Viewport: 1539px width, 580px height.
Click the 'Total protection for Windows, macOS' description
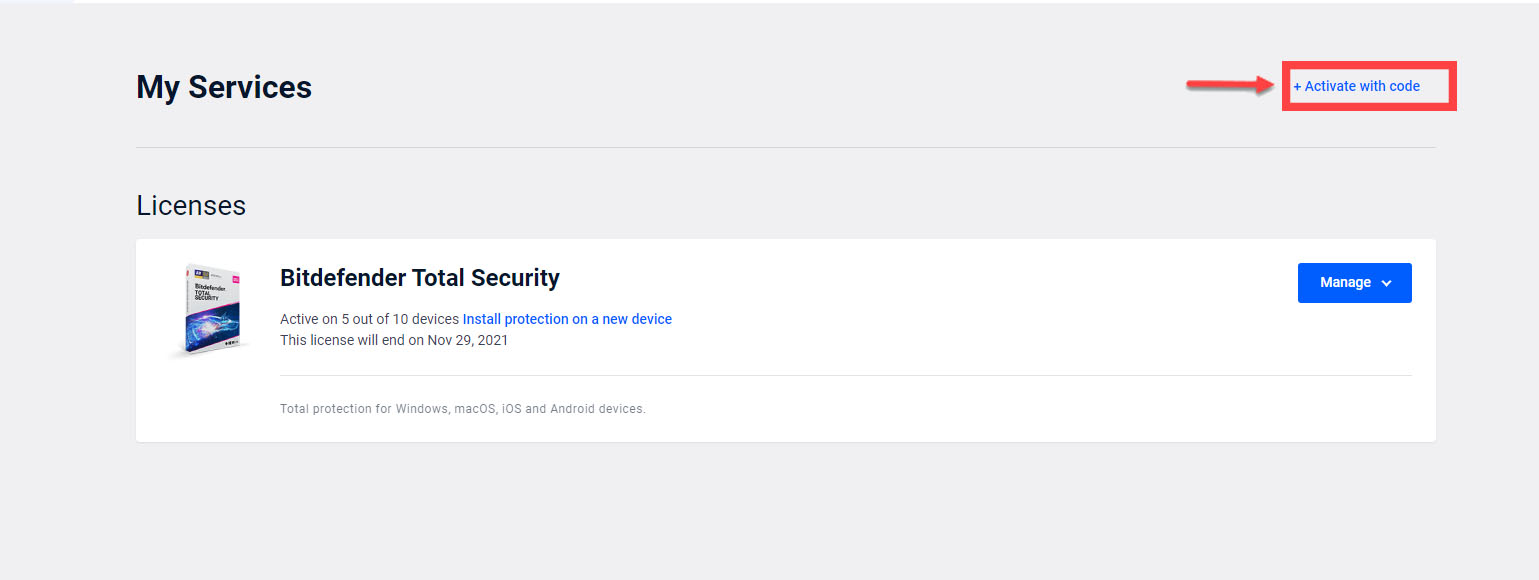(x=463, y=409)
